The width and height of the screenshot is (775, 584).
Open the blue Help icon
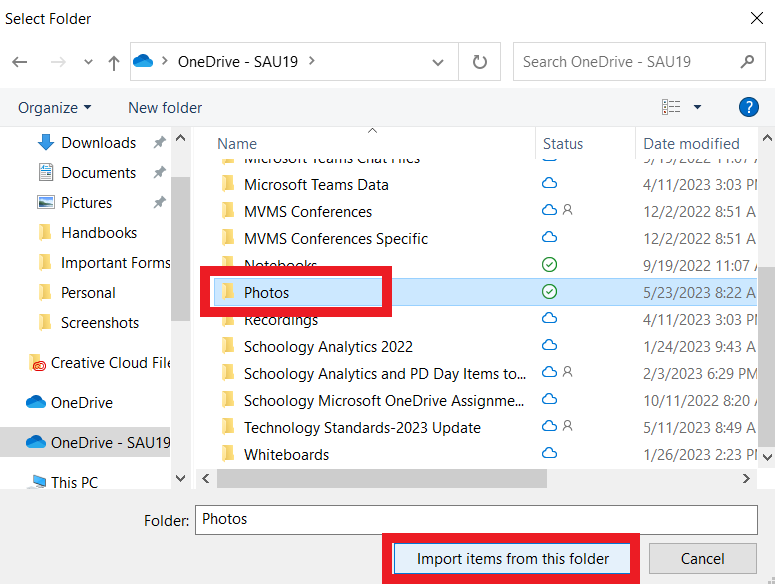(x=748, y=107)
